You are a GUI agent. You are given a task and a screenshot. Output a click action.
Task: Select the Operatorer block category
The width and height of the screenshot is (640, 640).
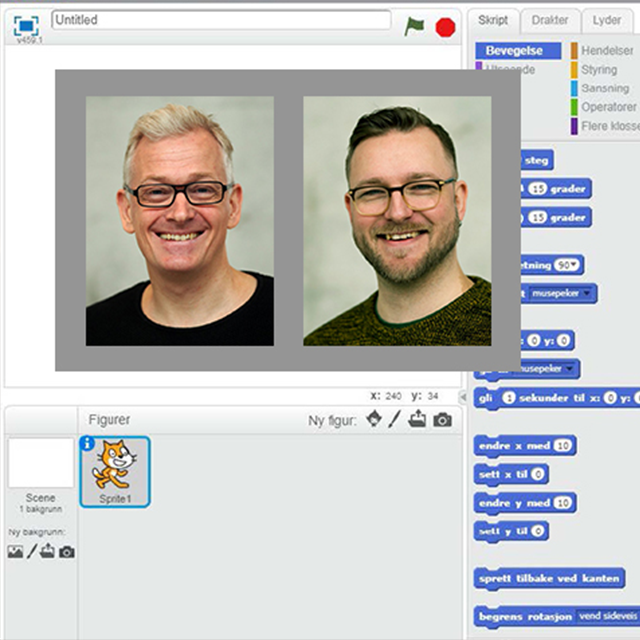(x=604, y=107)
